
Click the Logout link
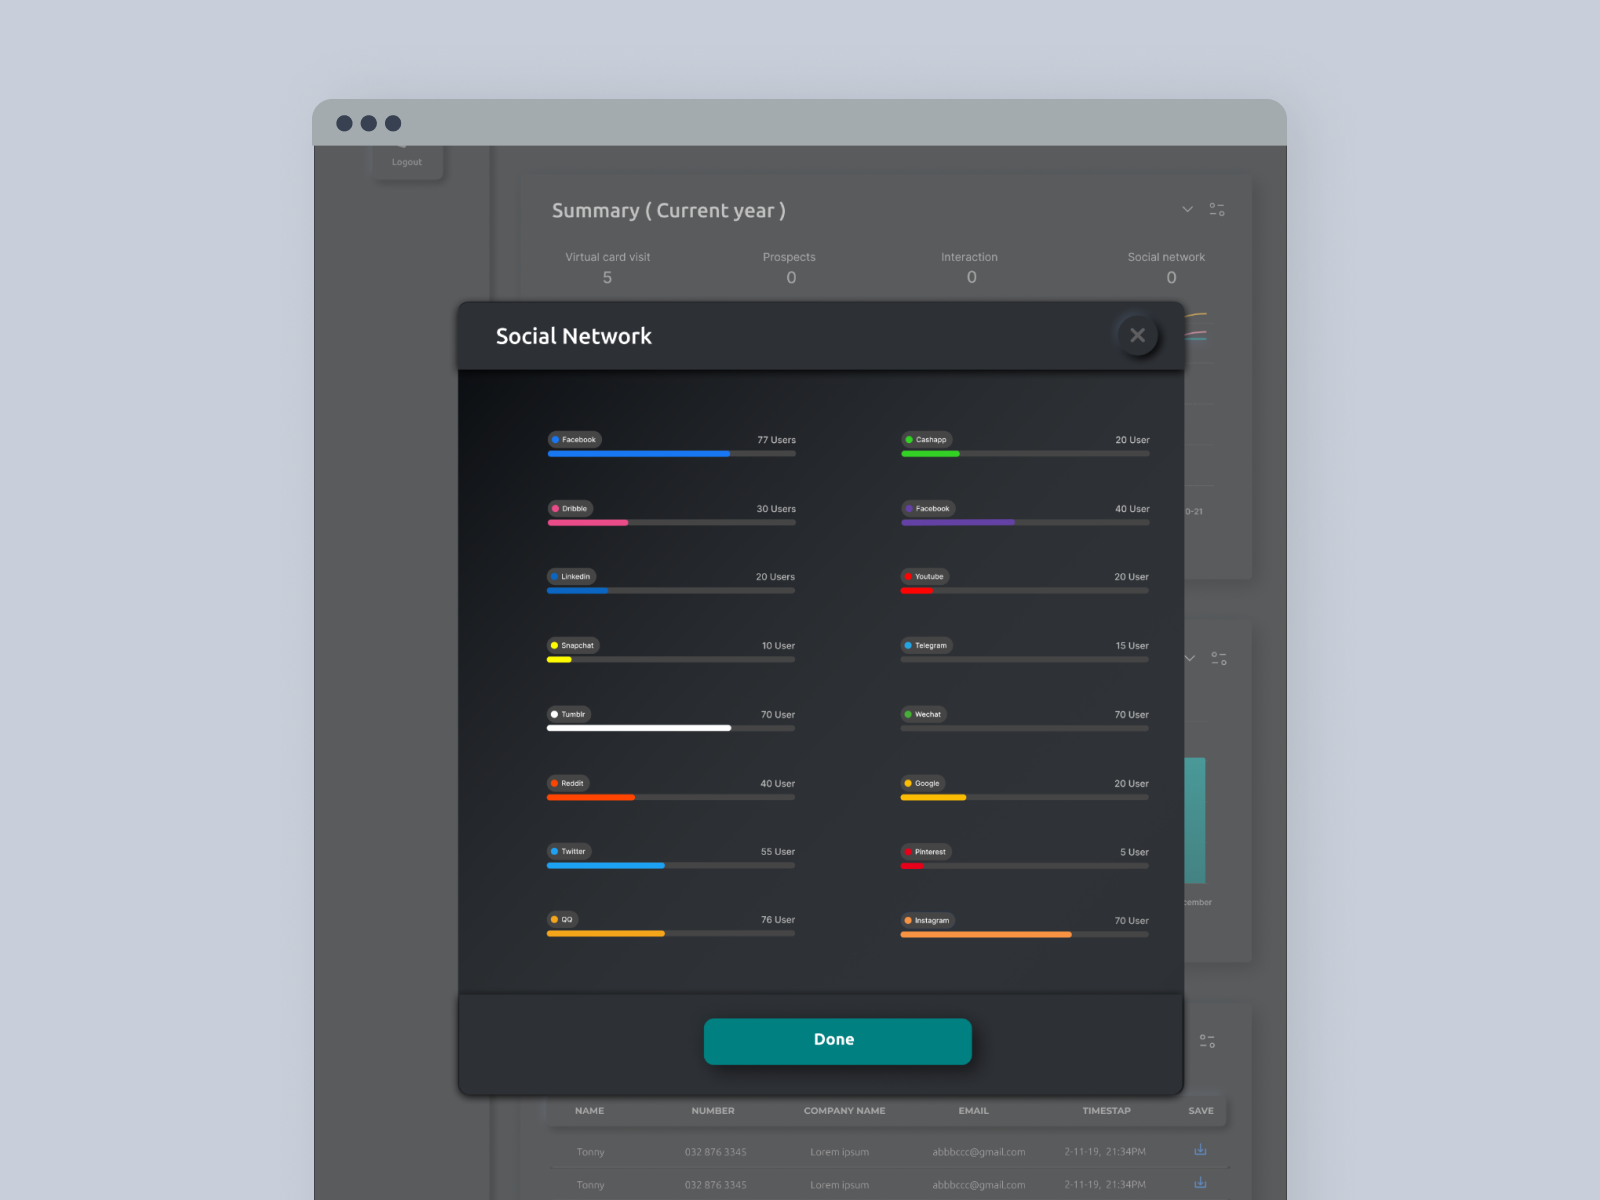[406, 161]
